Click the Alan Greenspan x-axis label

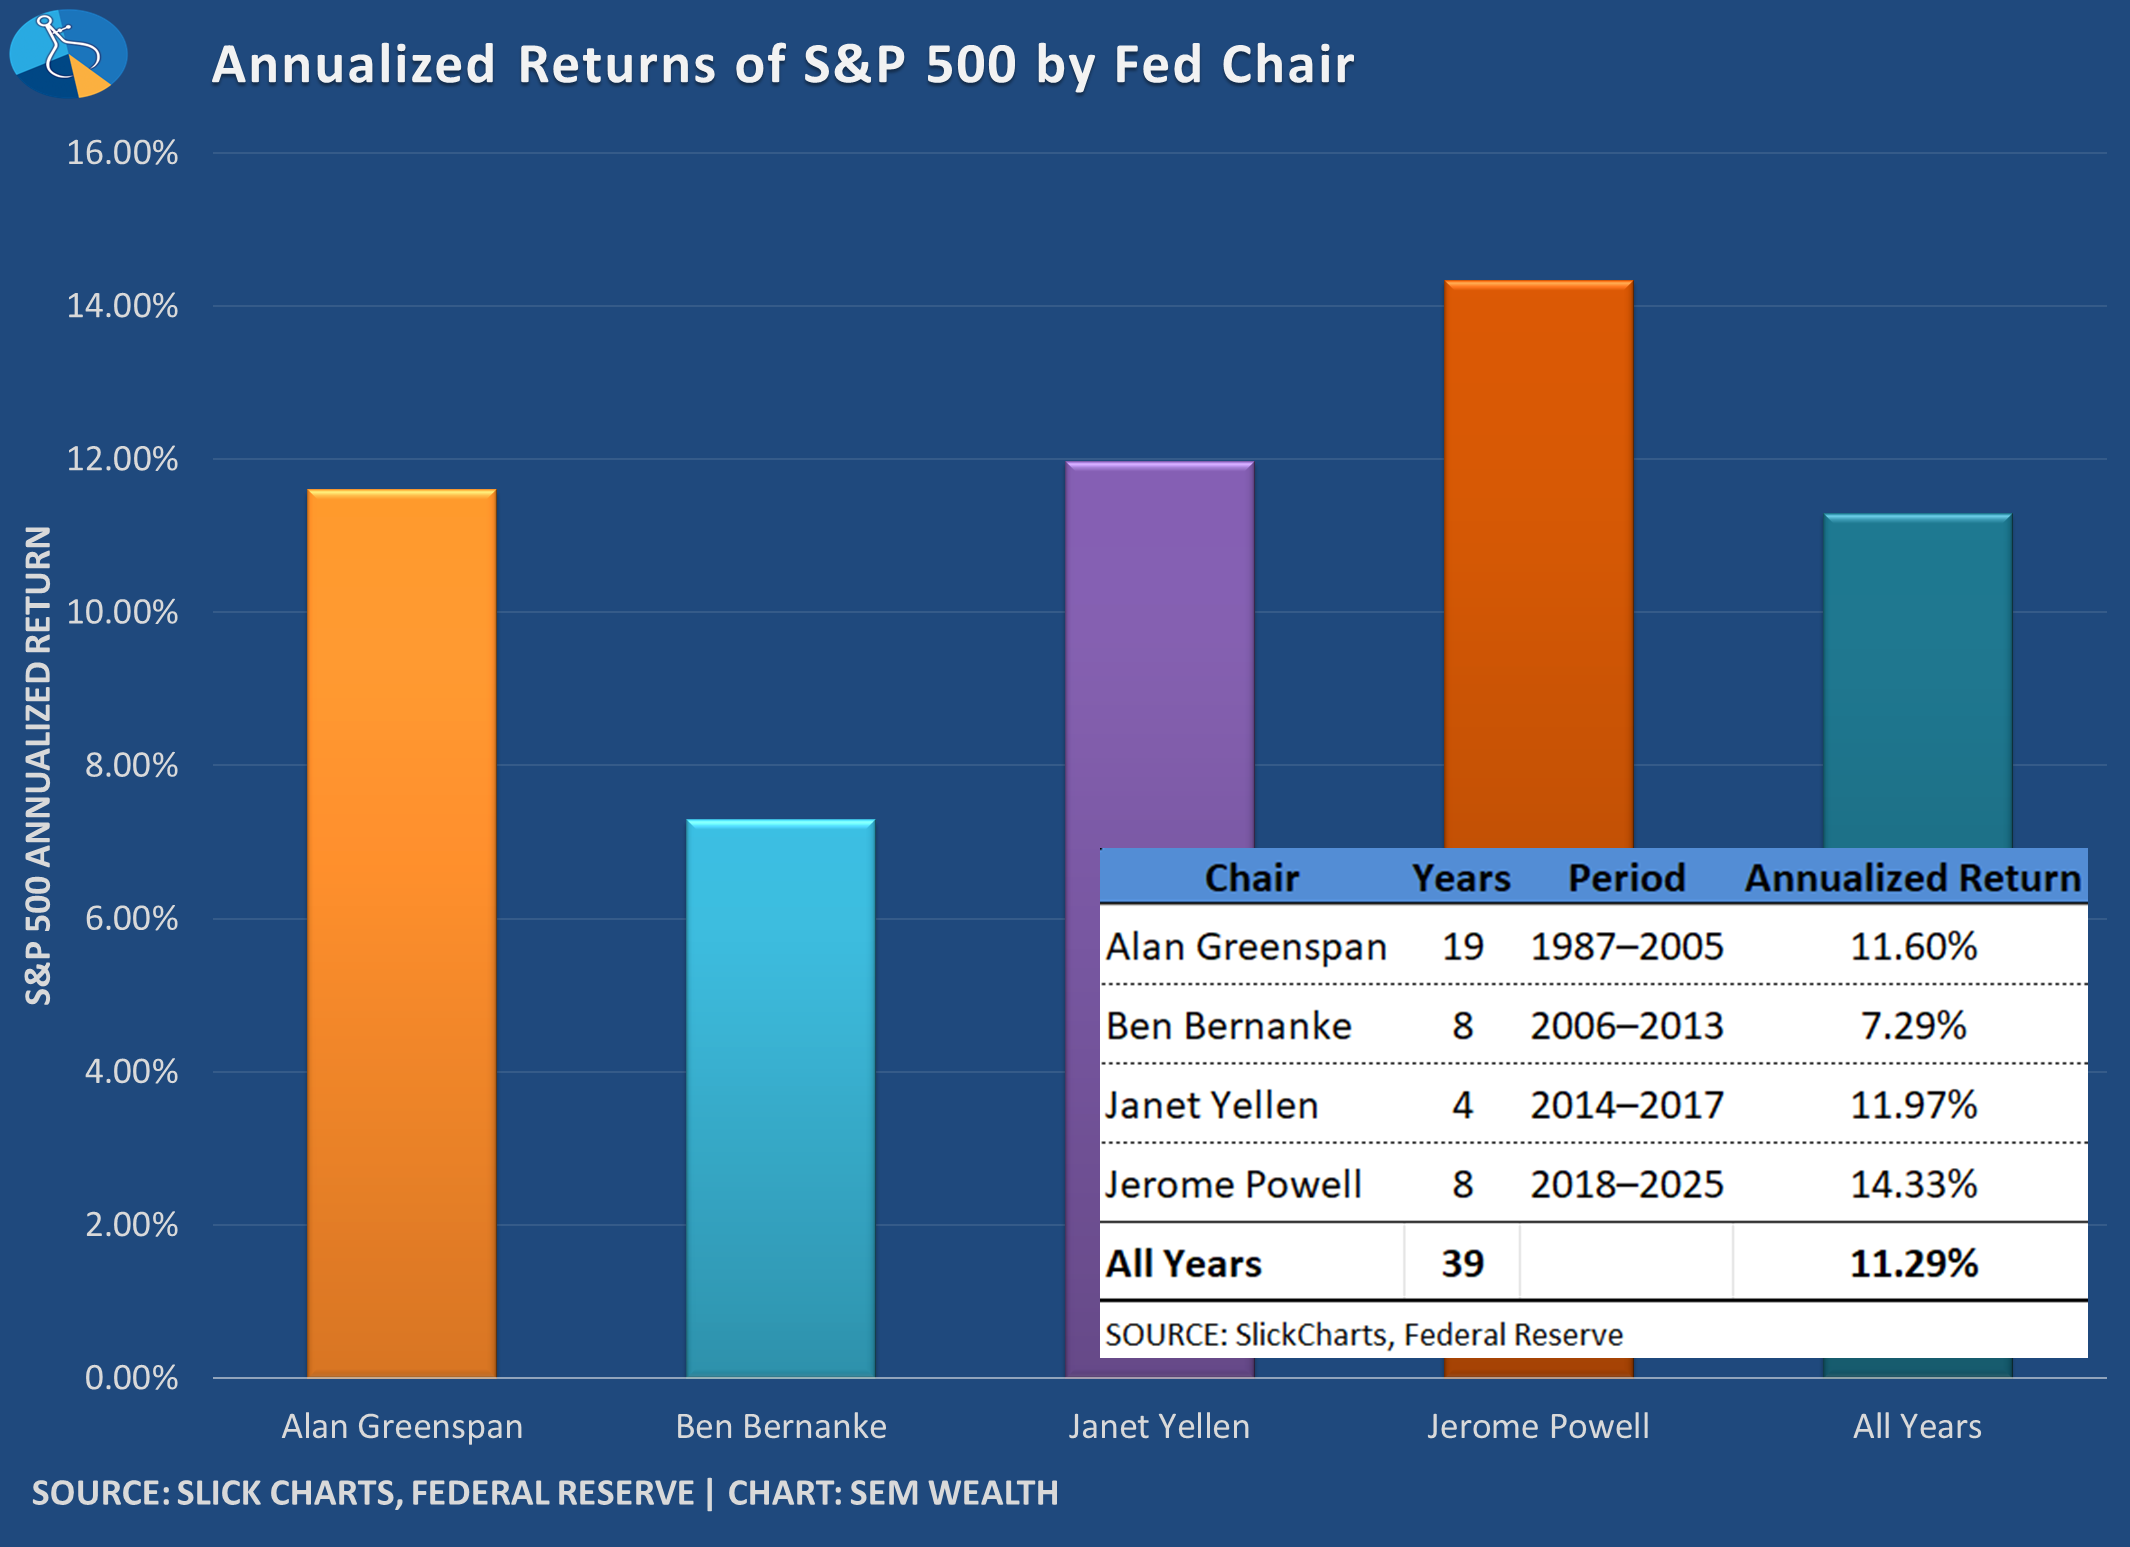(x=402, y=1426)
